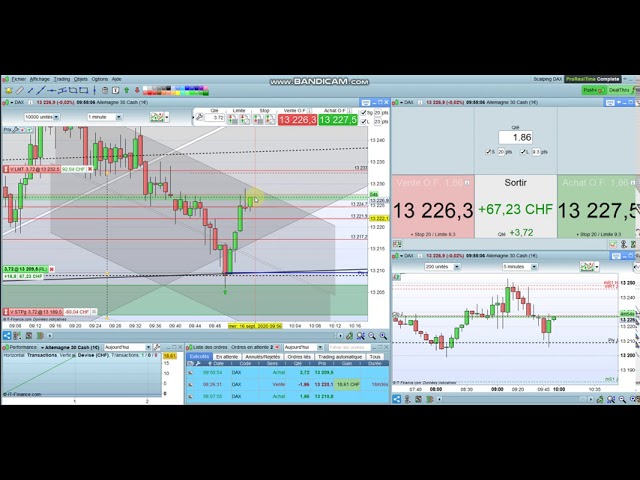This screenshot has width=640, height=480.
Task: Select the green up arrow tool
Action: 127,90
